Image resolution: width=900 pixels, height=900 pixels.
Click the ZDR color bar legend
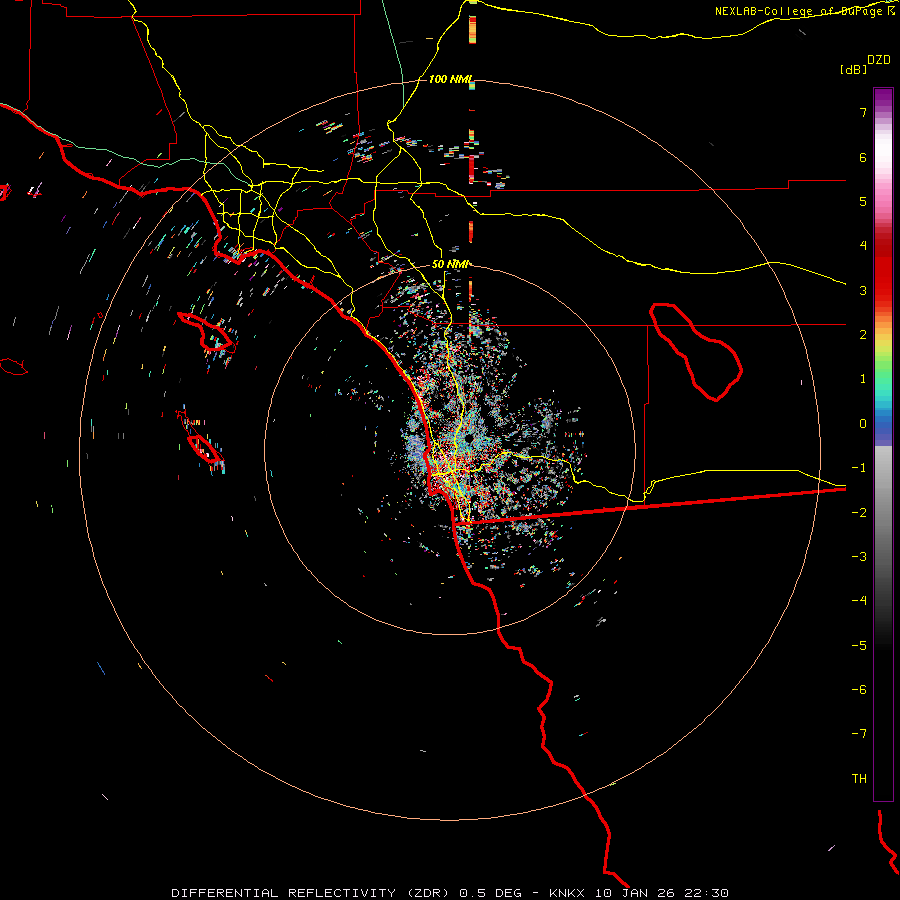click(x=883, y=444)
